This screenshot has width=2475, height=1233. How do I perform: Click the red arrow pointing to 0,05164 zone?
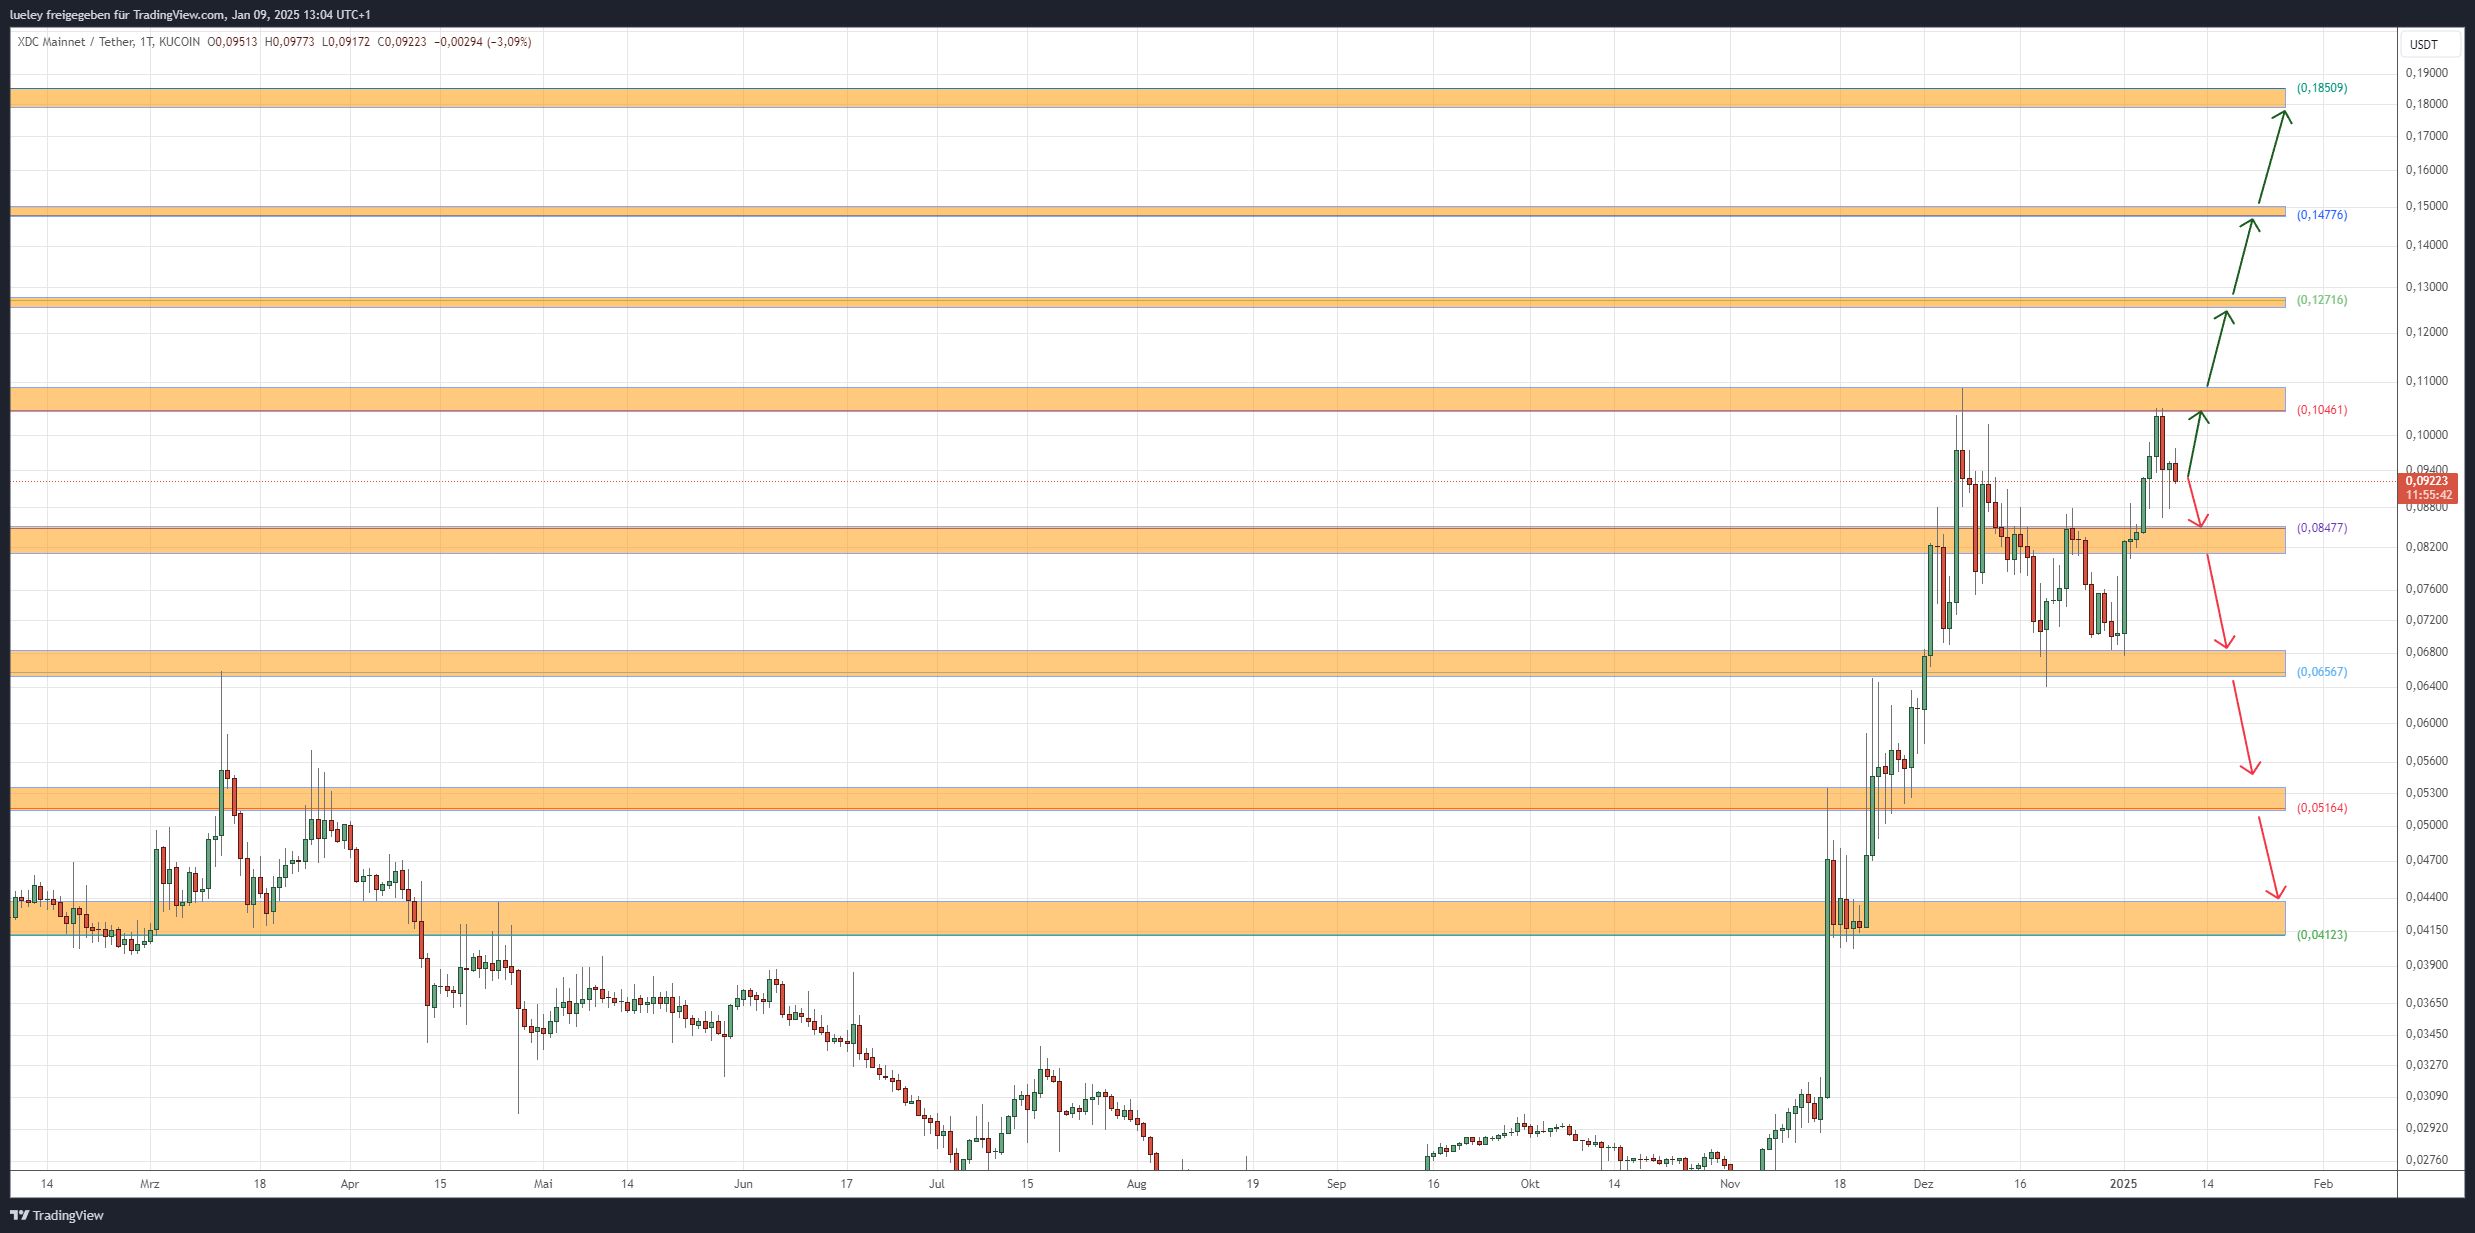[2242, 727]
